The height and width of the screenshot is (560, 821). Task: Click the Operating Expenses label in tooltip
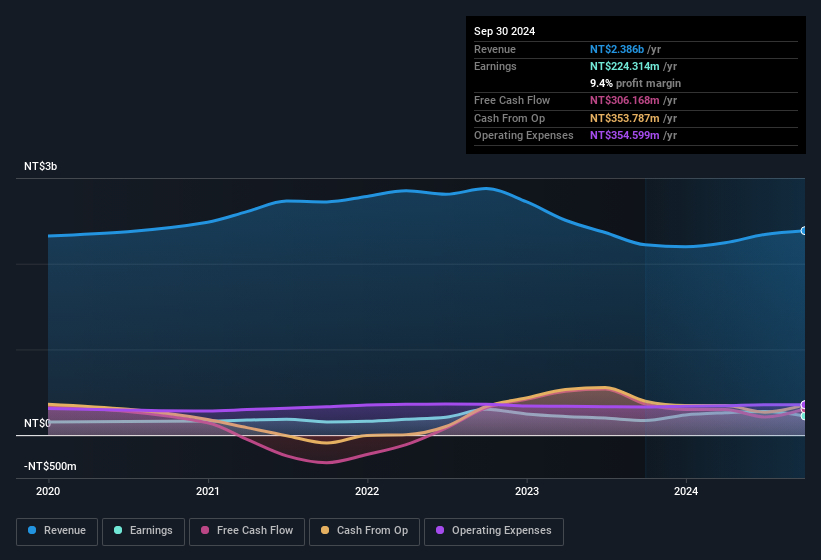tap(524, 136)
